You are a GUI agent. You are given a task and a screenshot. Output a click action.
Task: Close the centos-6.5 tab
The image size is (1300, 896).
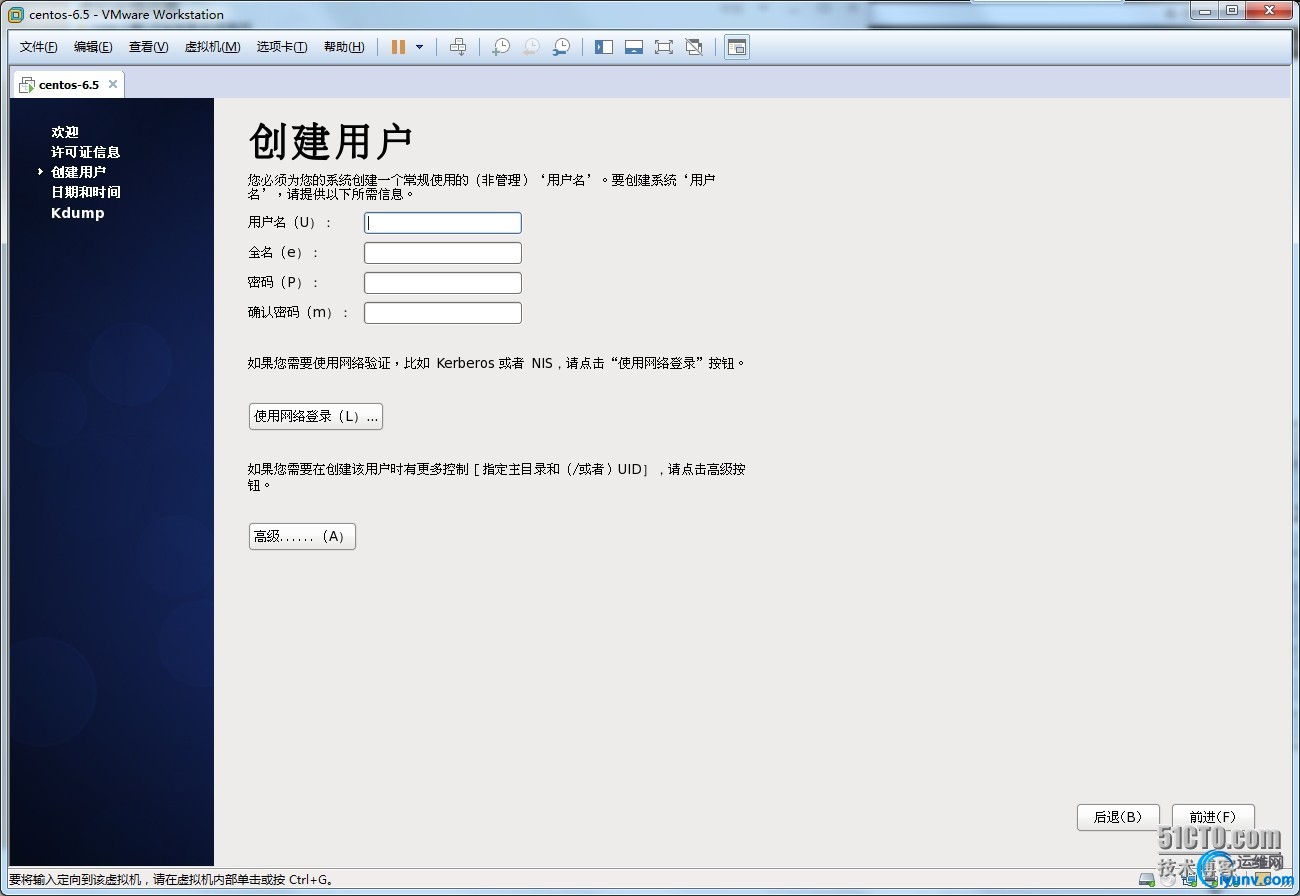[113, 84]
